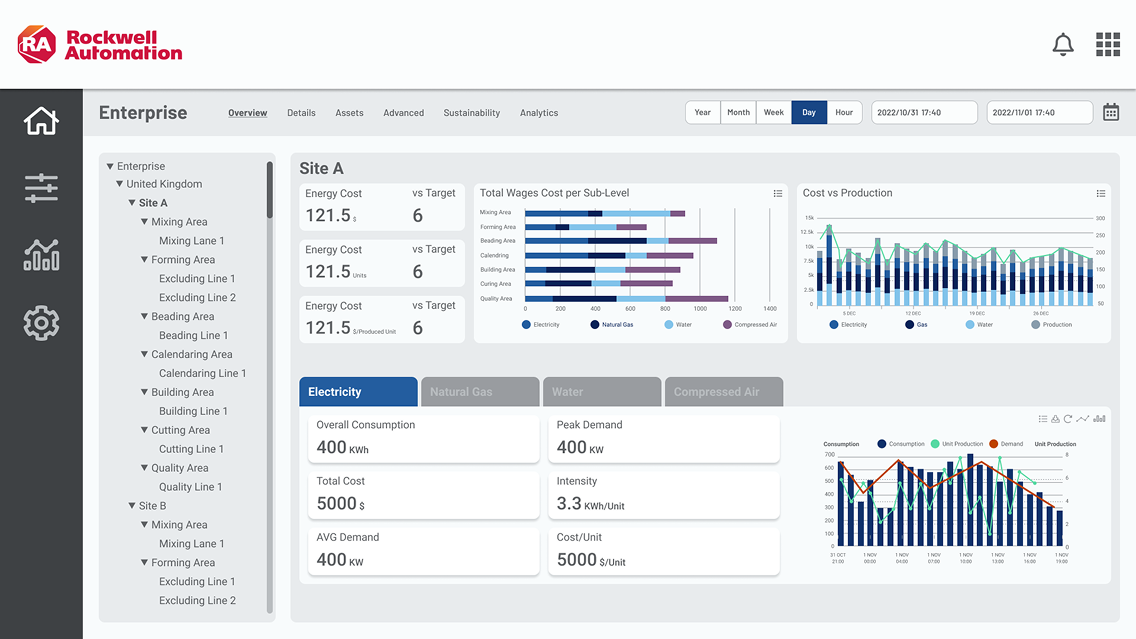Go to Home in the sidebar
This screenshot has height=639, width=1136.
point(41,121)
